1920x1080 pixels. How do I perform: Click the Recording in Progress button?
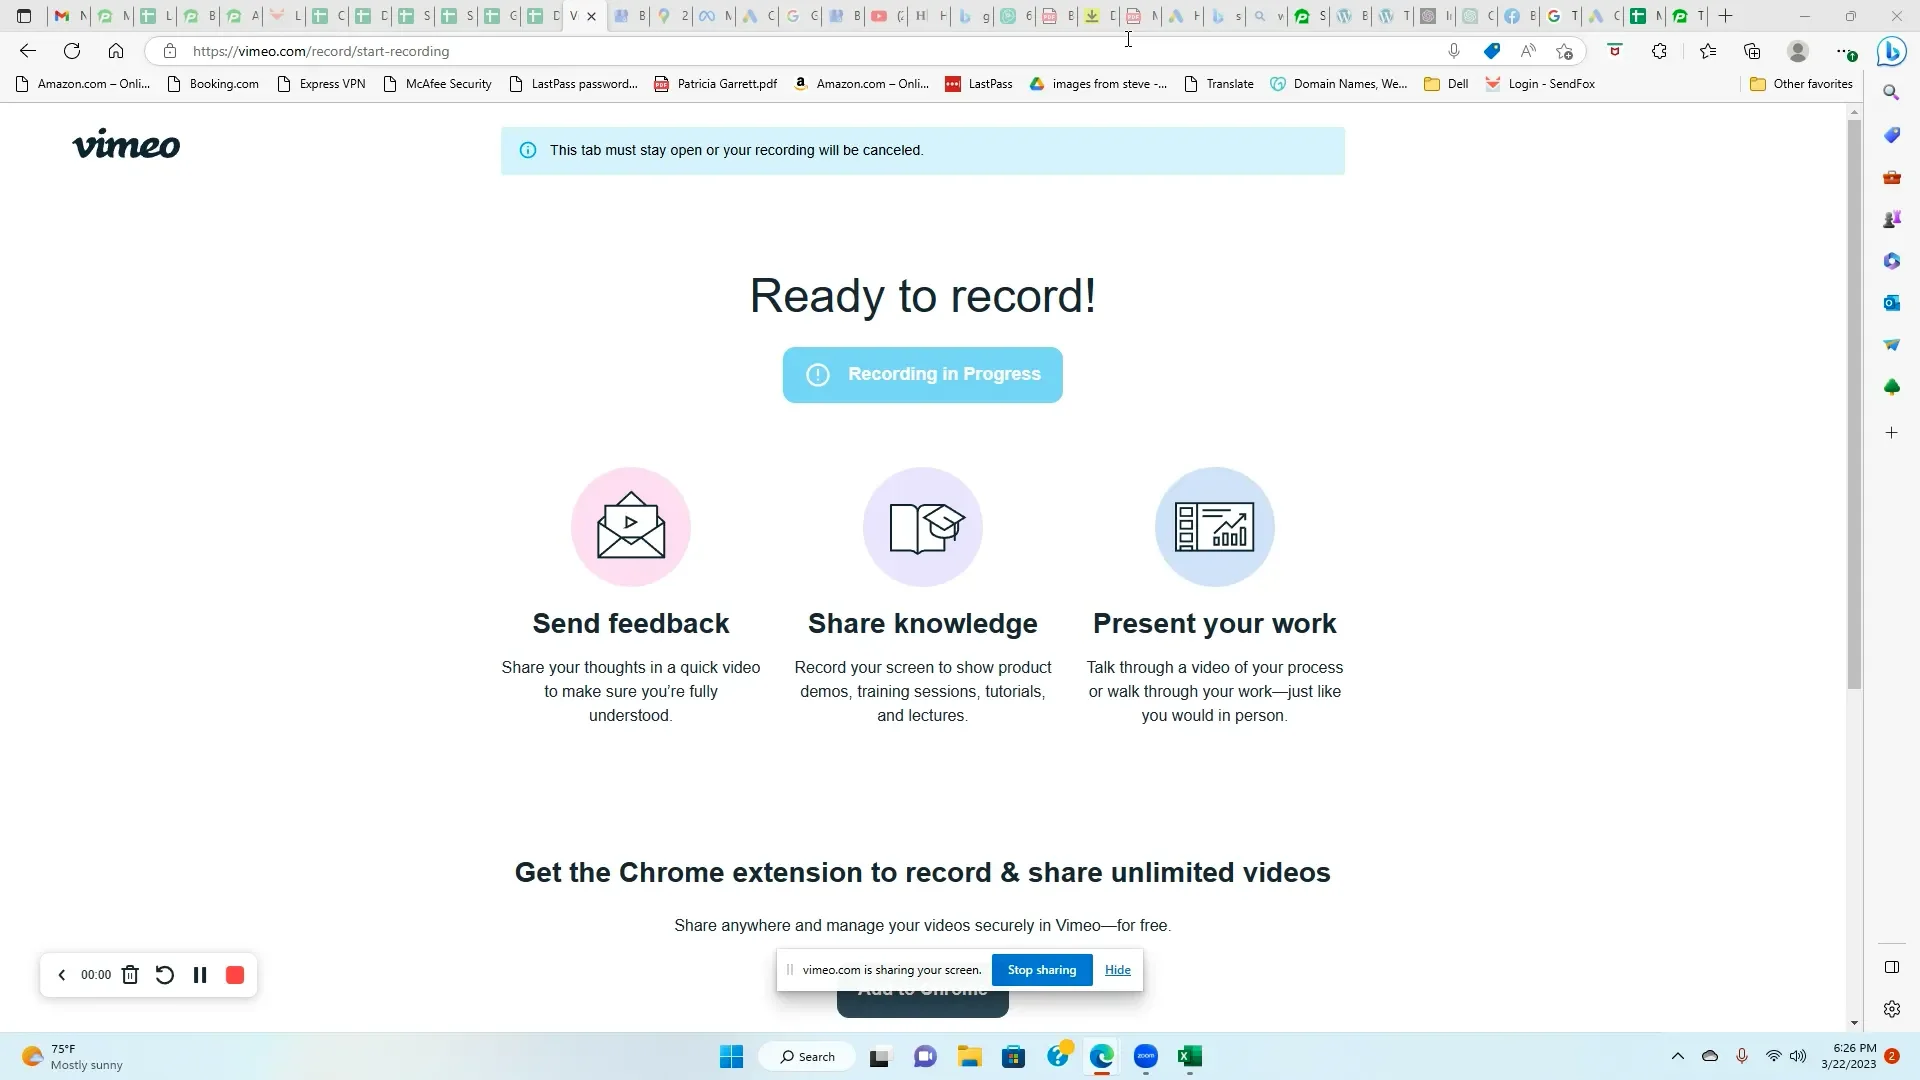(x=922, y=375)
